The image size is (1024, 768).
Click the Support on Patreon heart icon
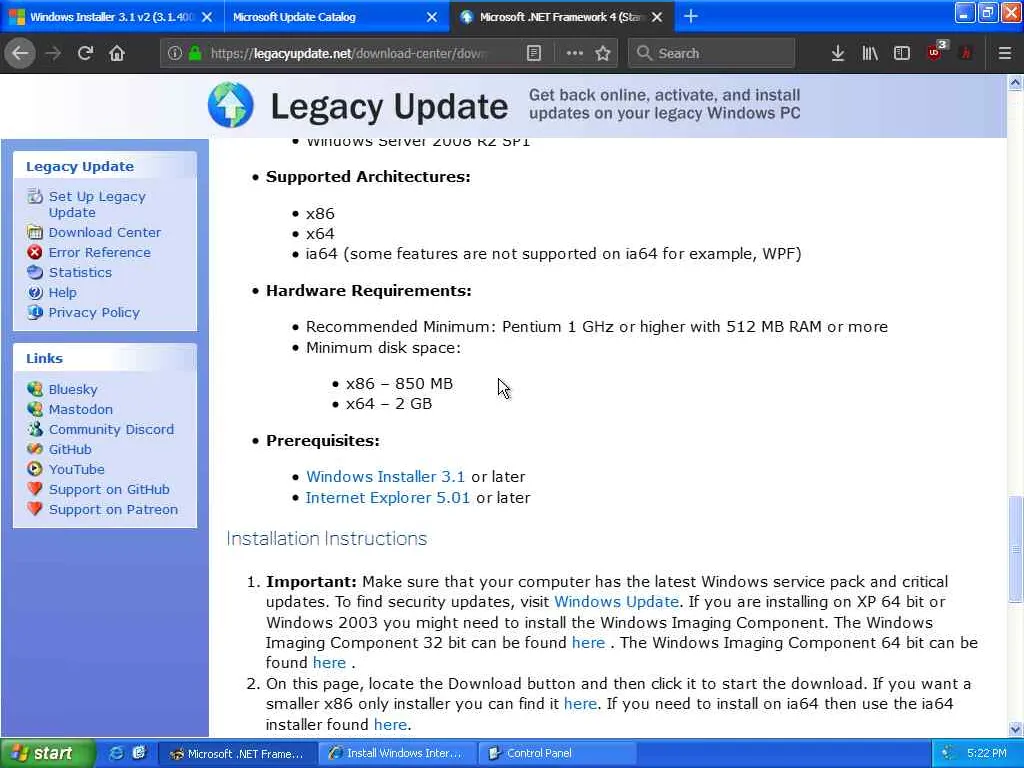[35, 509]
